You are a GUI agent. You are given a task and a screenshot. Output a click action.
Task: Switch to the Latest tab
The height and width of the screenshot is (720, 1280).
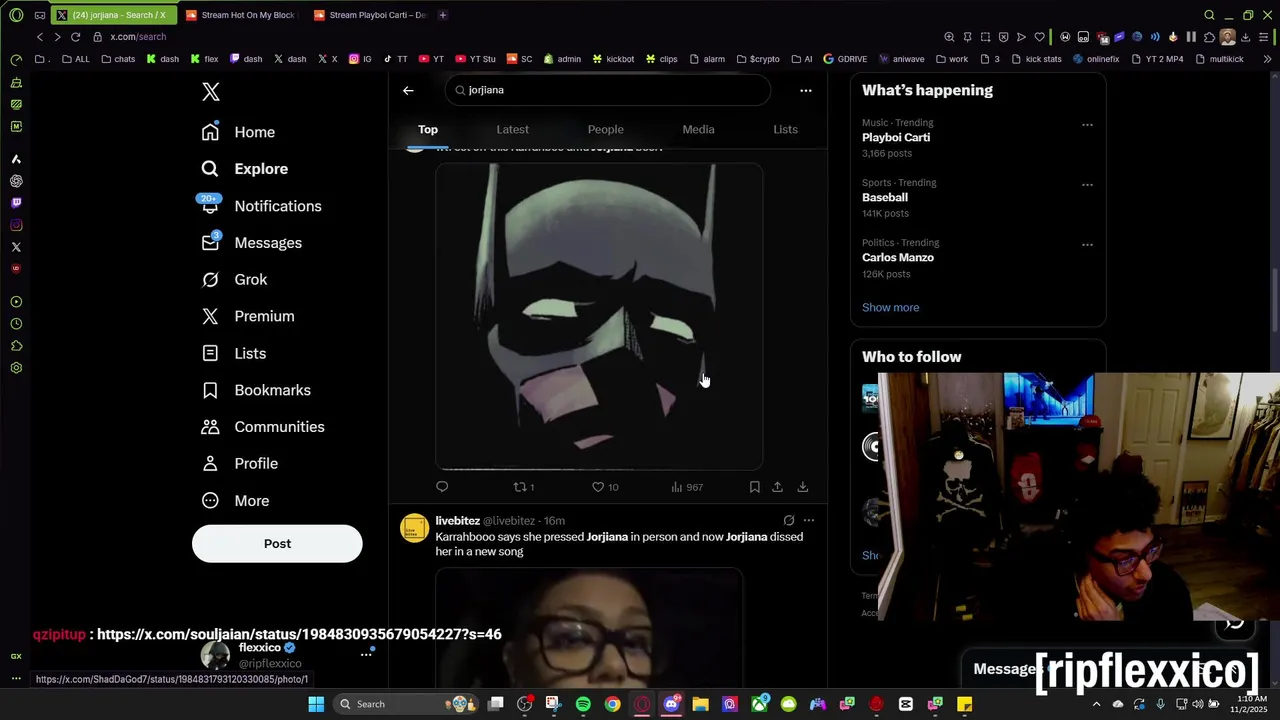(512, 129)
